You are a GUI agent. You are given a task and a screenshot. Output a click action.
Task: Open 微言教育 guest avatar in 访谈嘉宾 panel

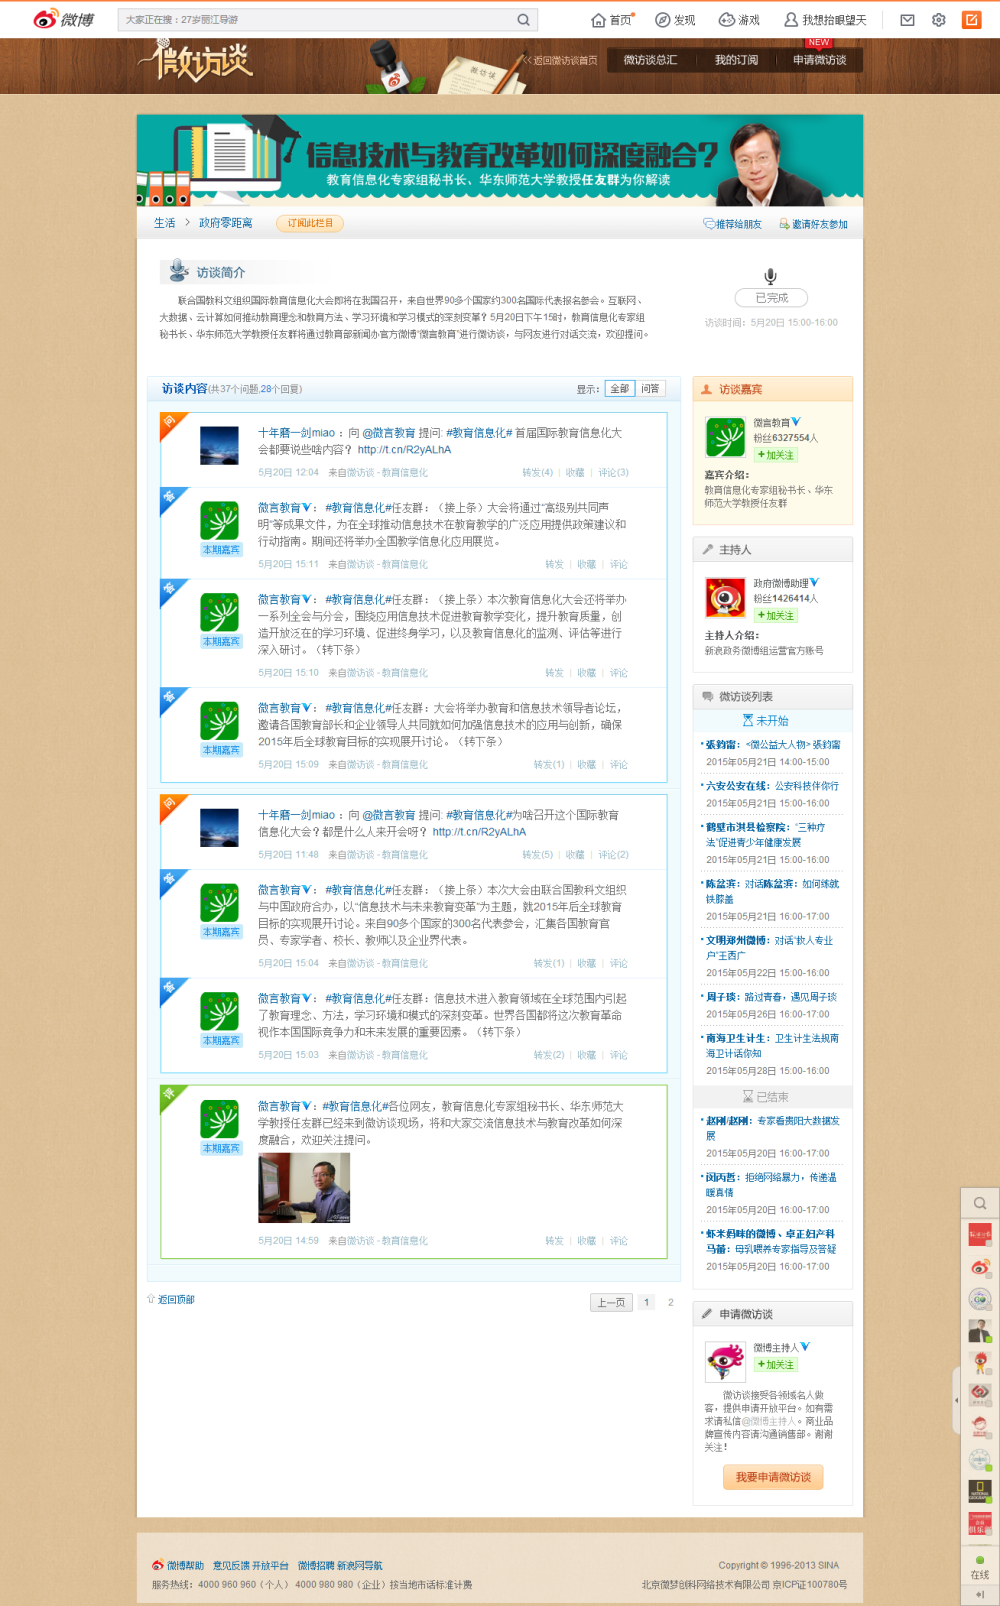point(725,437)
